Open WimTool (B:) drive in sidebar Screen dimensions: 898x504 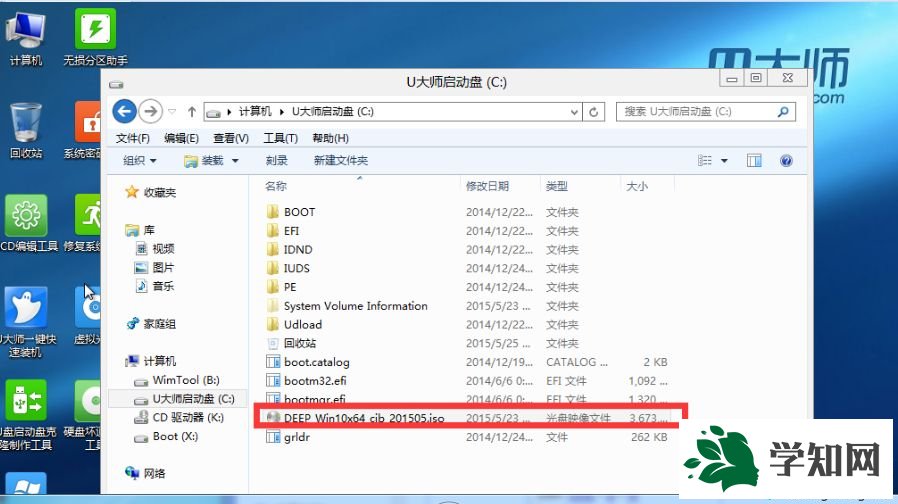[177, 380]
